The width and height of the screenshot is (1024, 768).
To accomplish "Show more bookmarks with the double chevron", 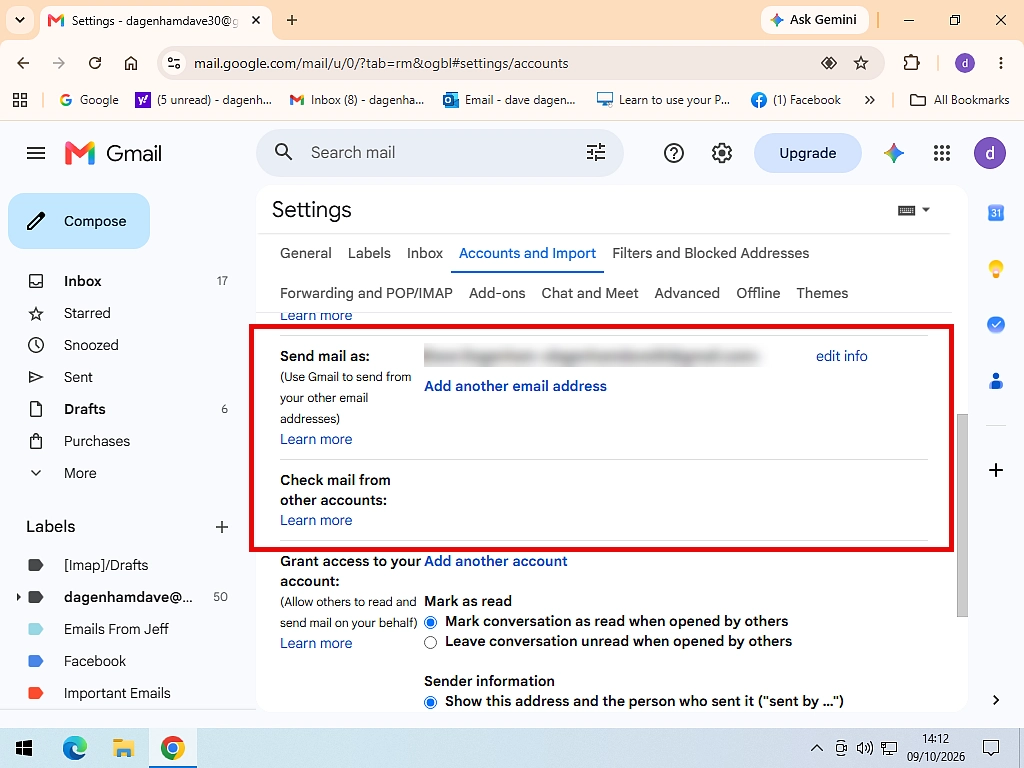I will (x=869, y=100).
